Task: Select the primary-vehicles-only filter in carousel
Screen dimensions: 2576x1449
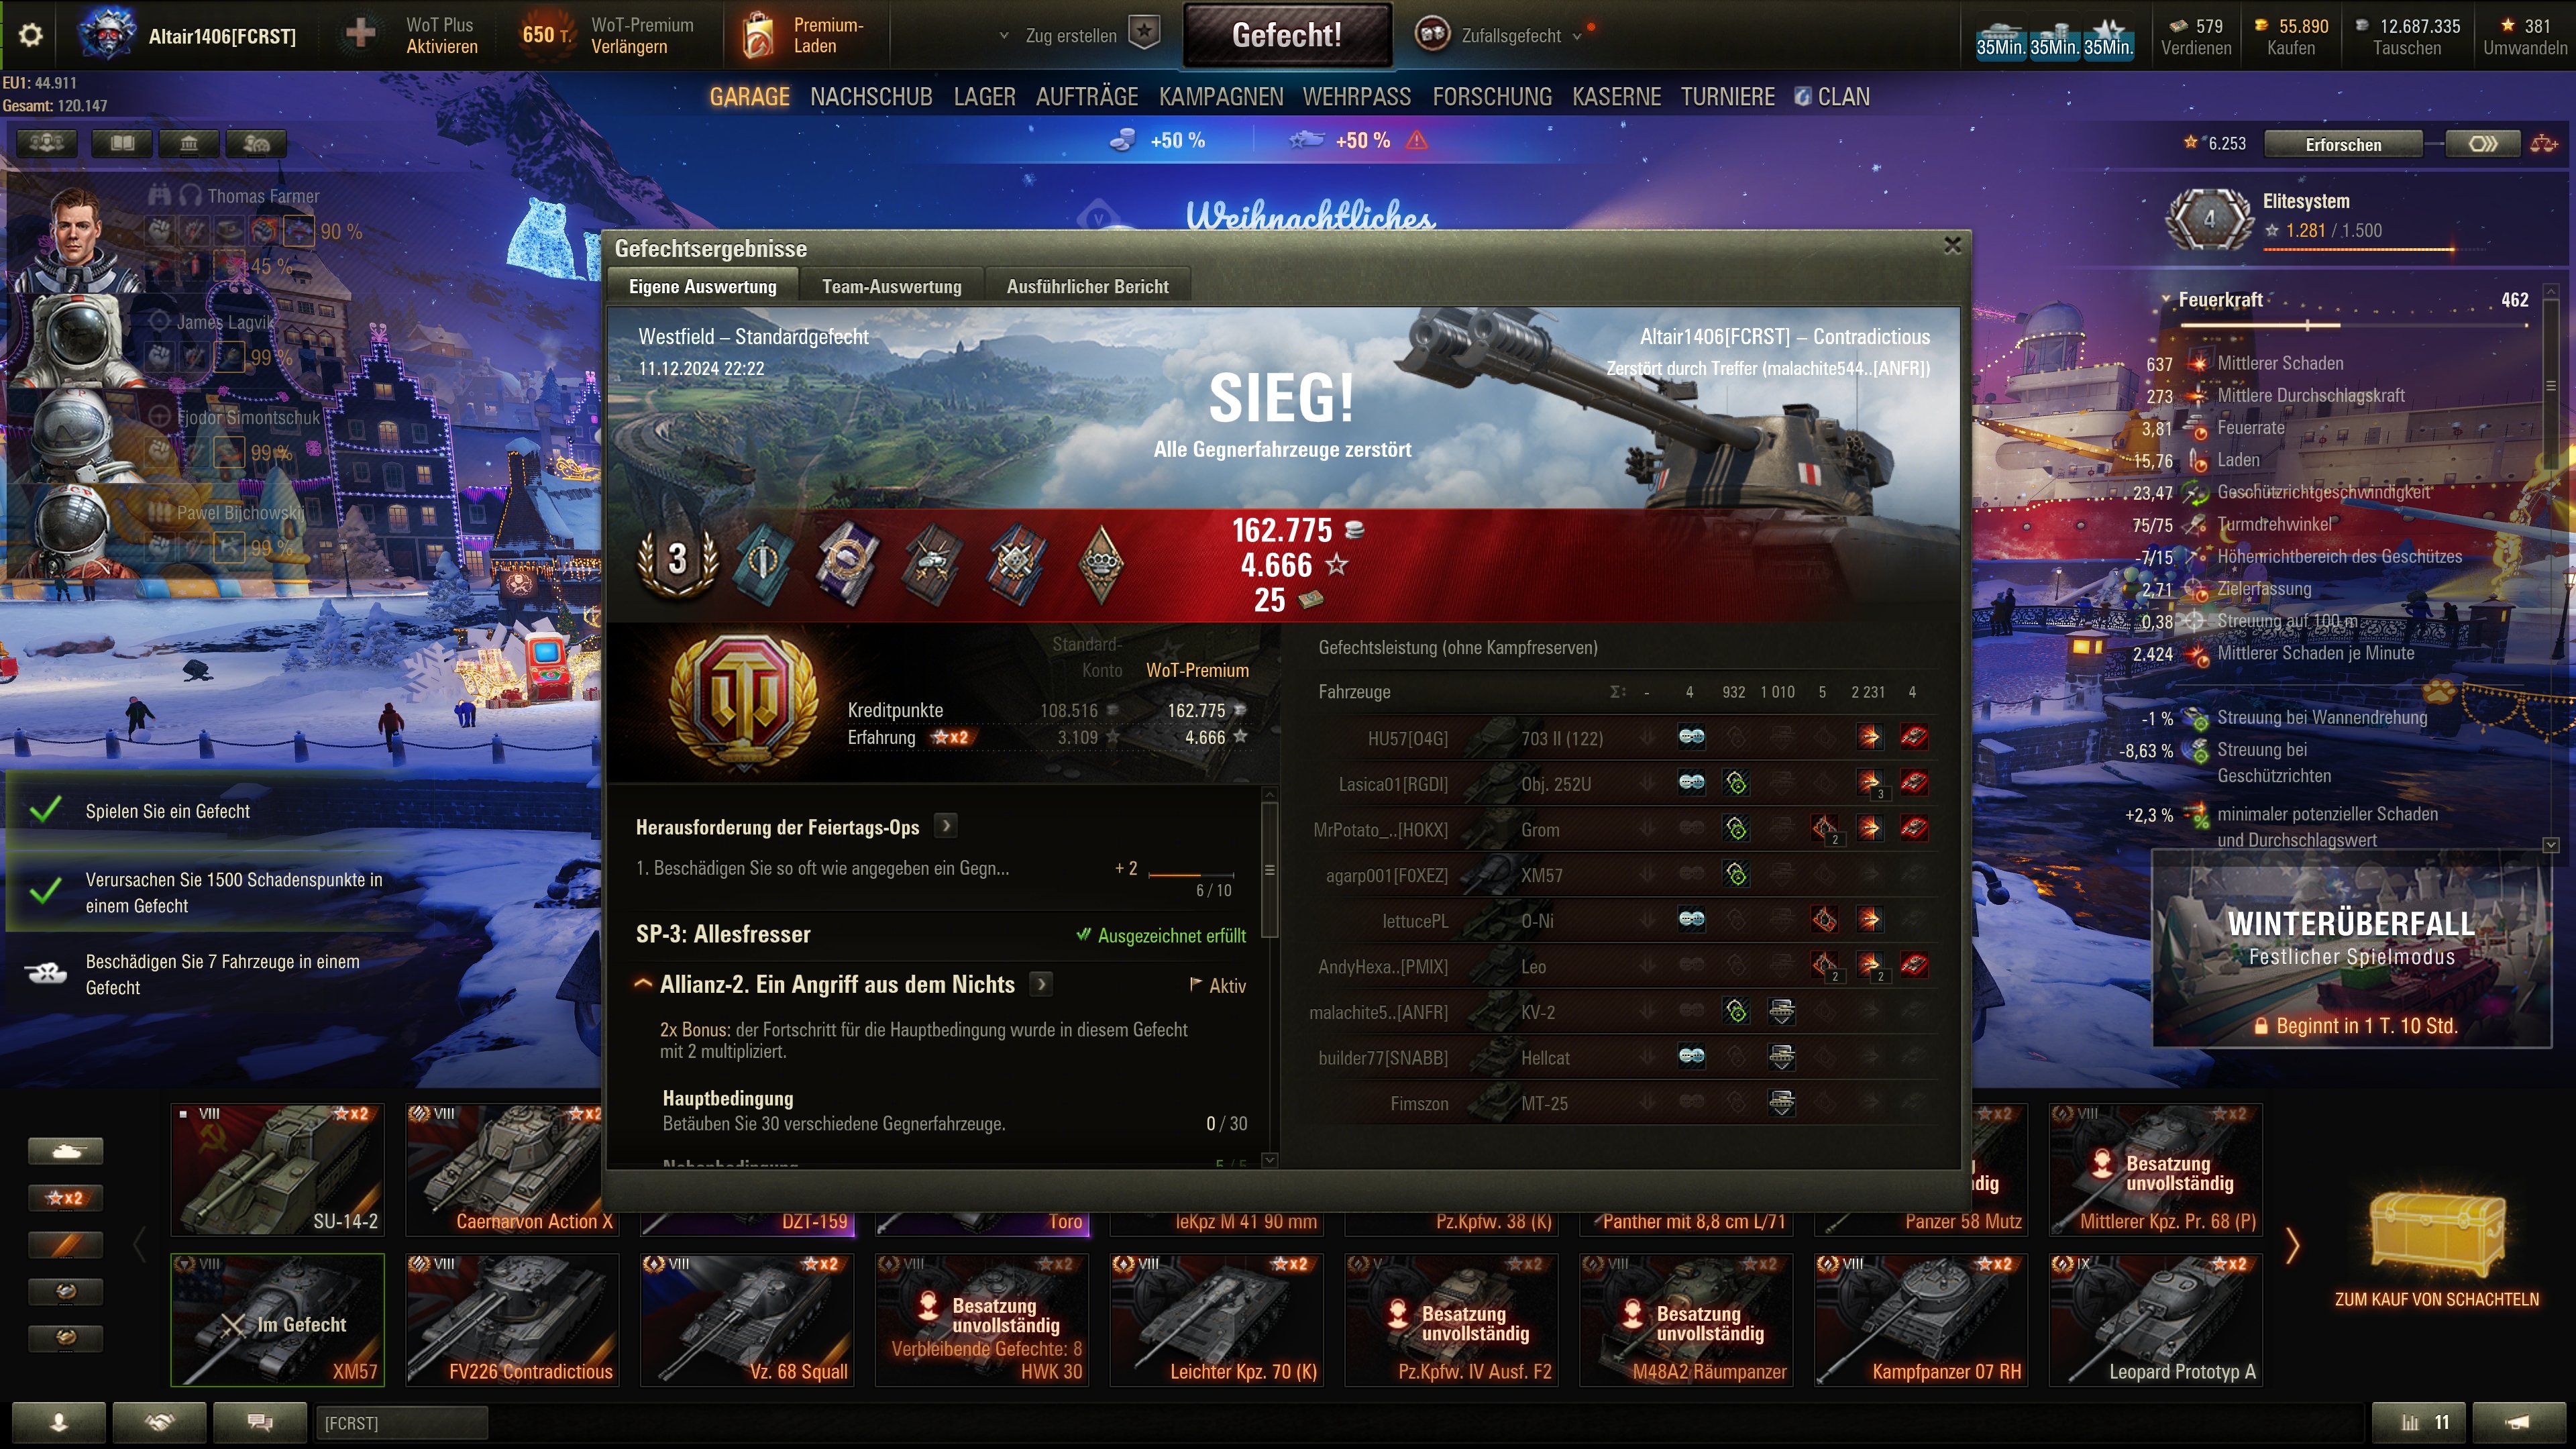Action: coord(66,1150)
